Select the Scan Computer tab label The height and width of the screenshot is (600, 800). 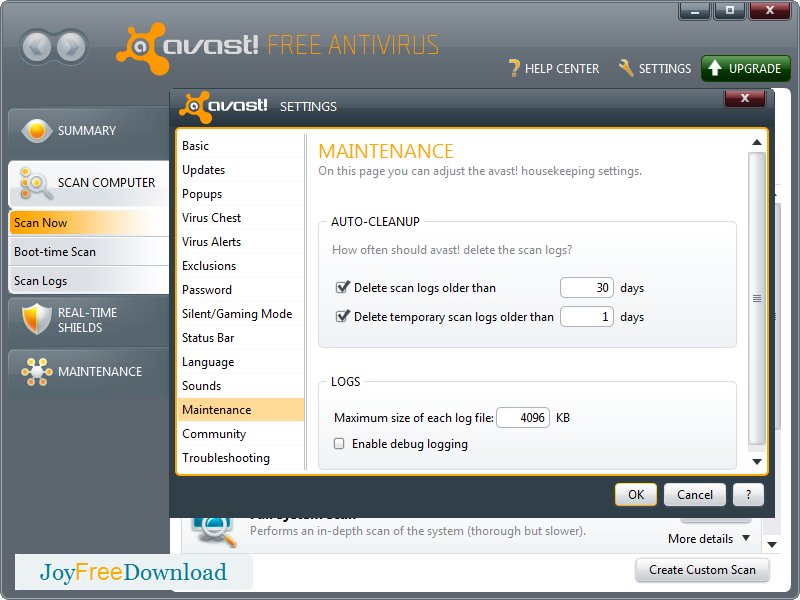106,183
